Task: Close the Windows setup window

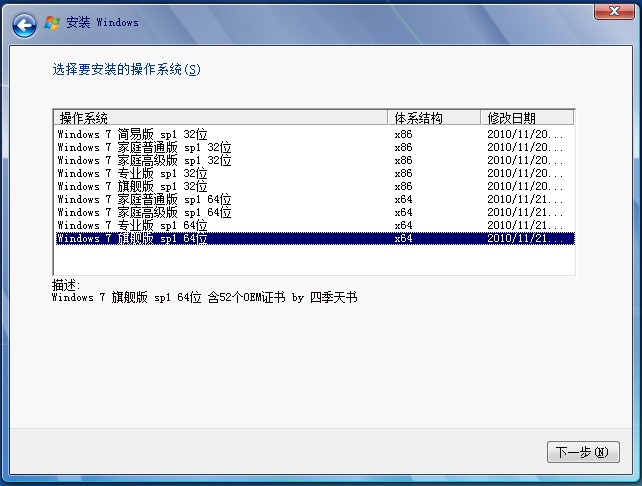Action: [x=614, y=11]
